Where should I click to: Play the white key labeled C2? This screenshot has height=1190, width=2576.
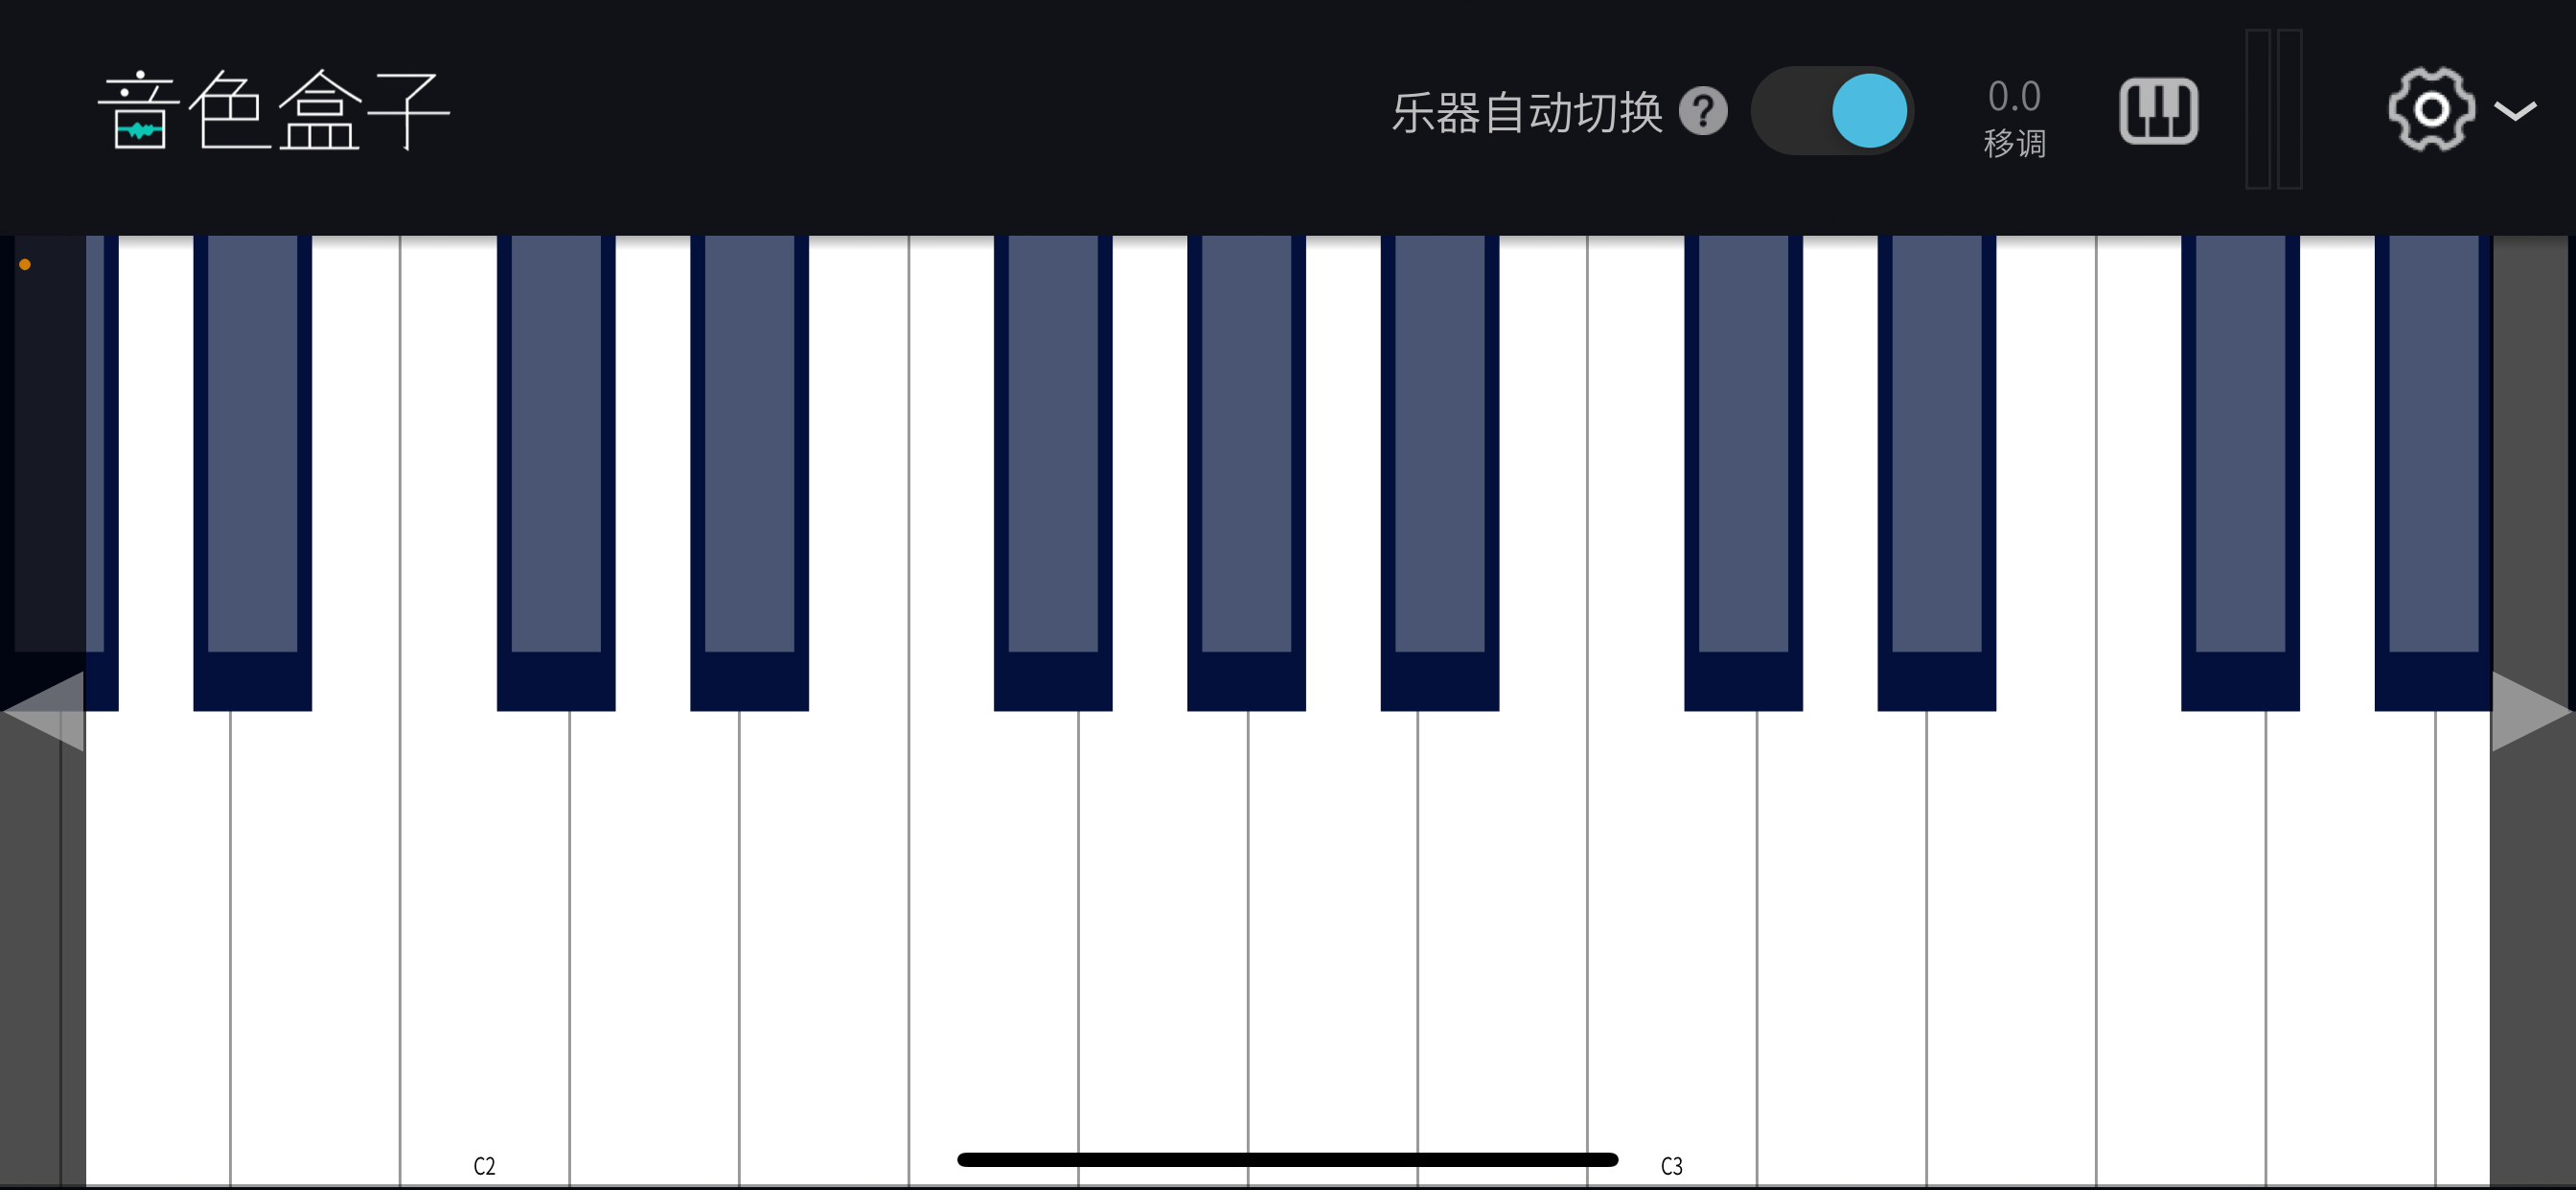pos(485,950)
